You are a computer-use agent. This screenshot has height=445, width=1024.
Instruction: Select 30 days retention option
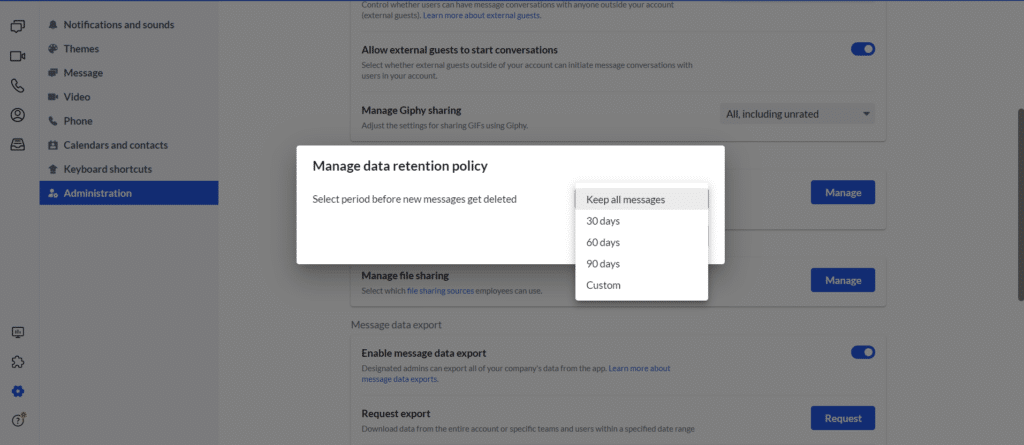tap(603, 221)
